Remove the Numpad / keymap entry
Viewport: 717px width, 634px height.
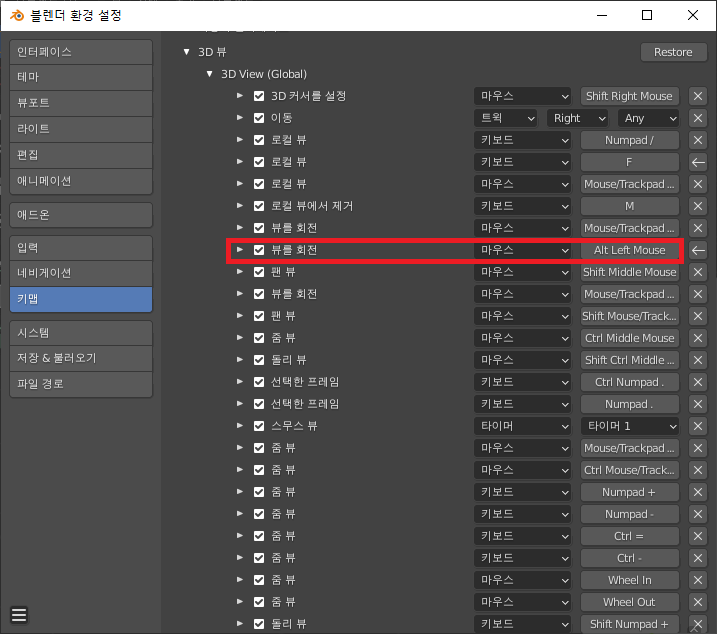coord(698,140)
